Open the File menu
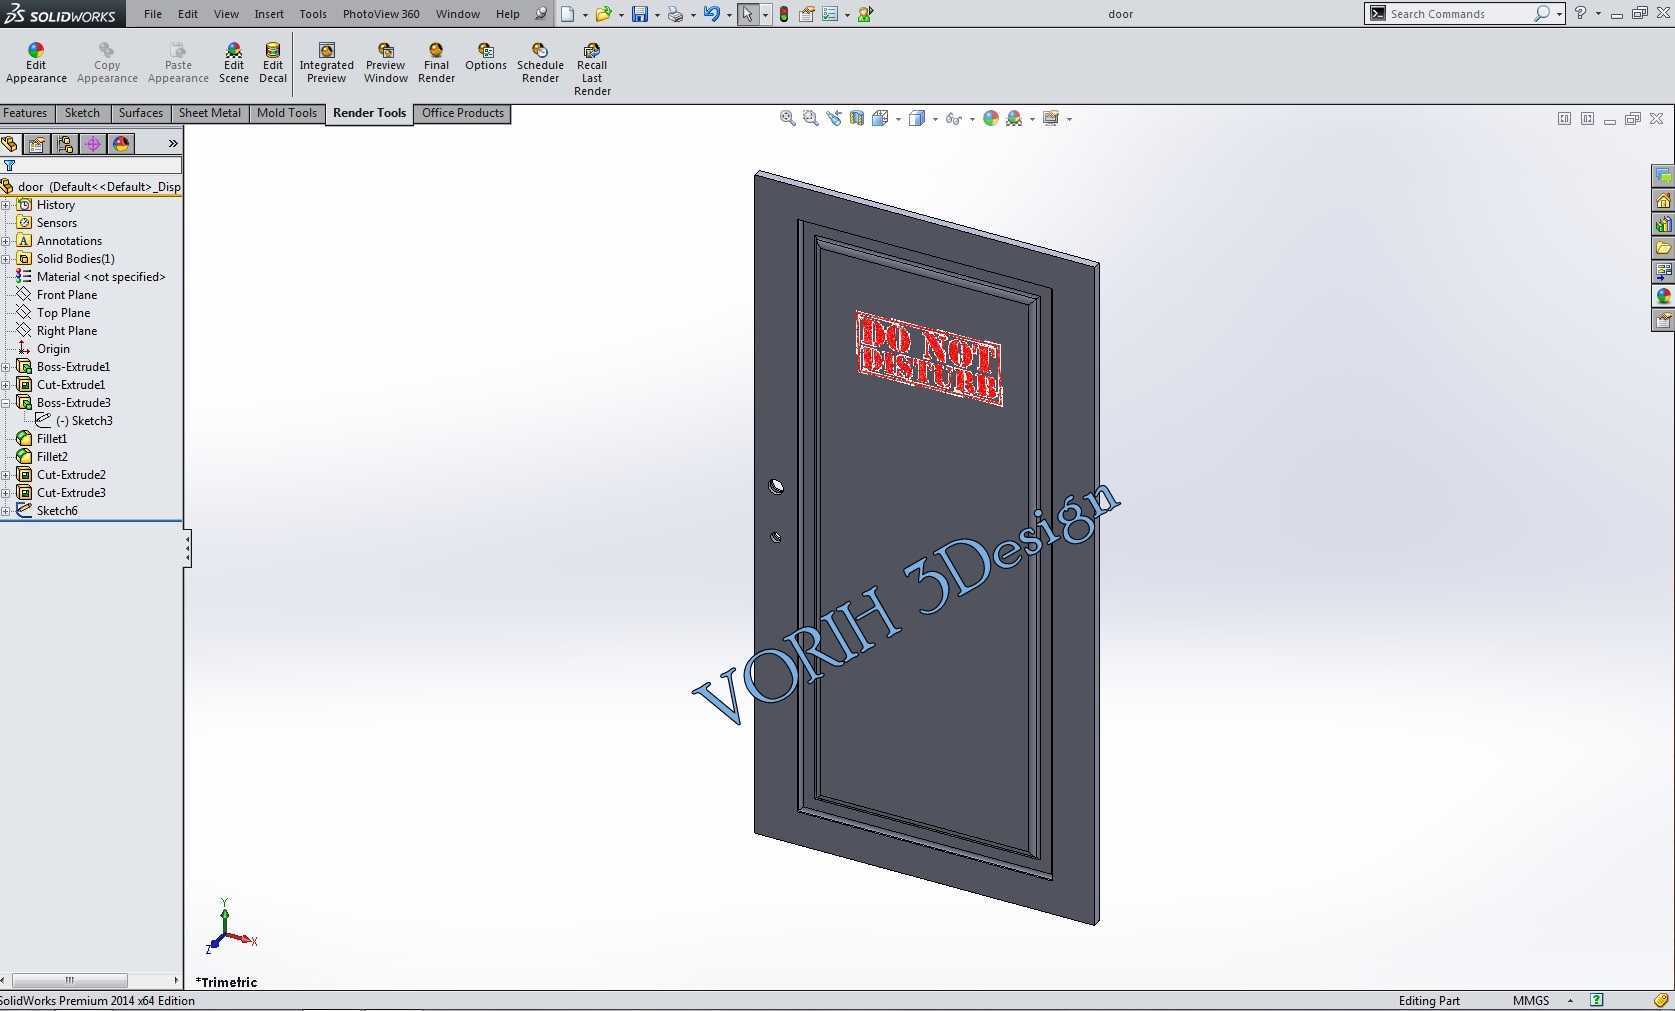Screen dimensions: 1675x1011 tap(153, 14)
